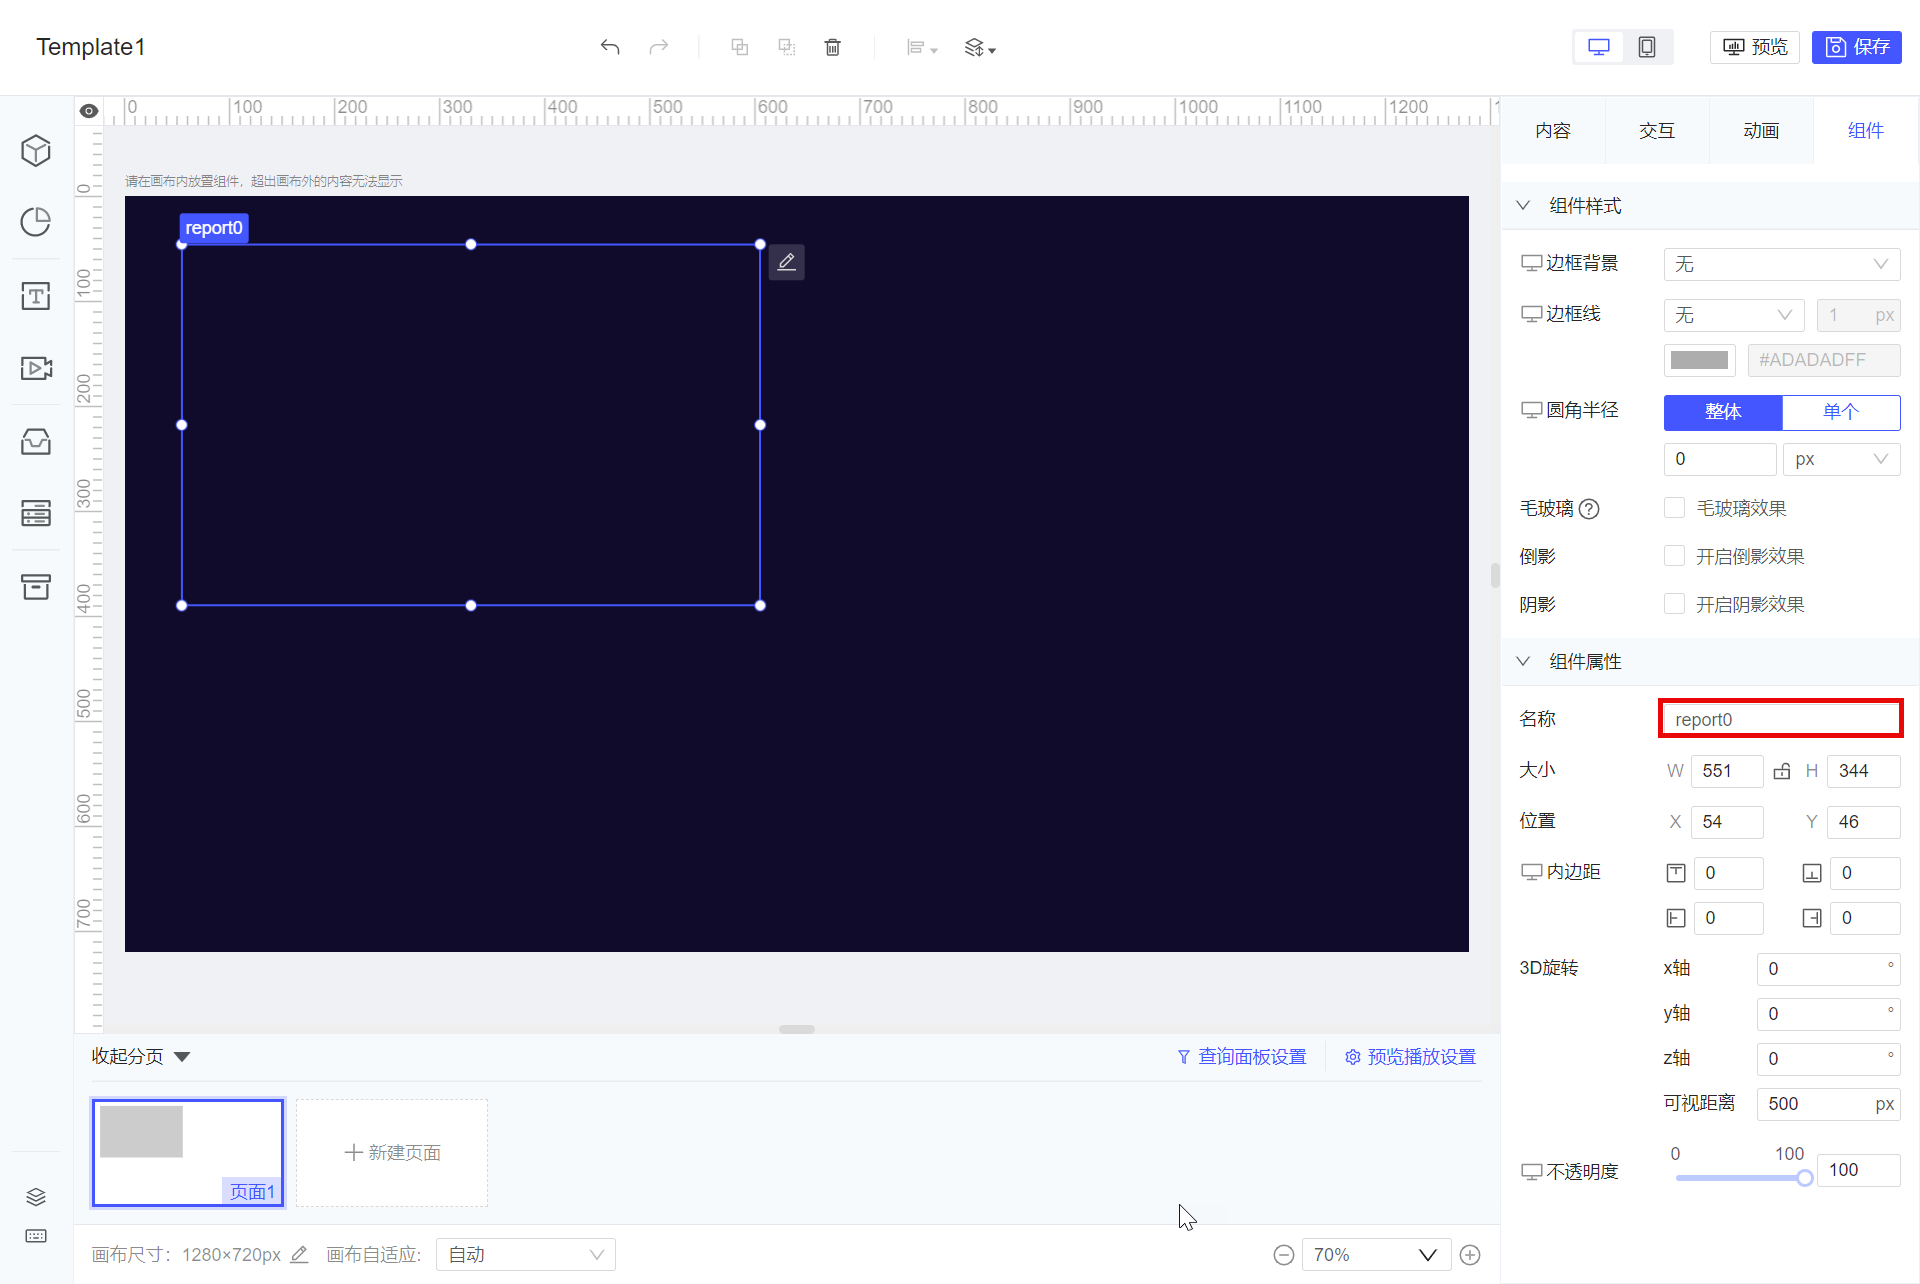
Task: Enable the 毛玻璃效果 checkbox
Action: pos(1674,508)
